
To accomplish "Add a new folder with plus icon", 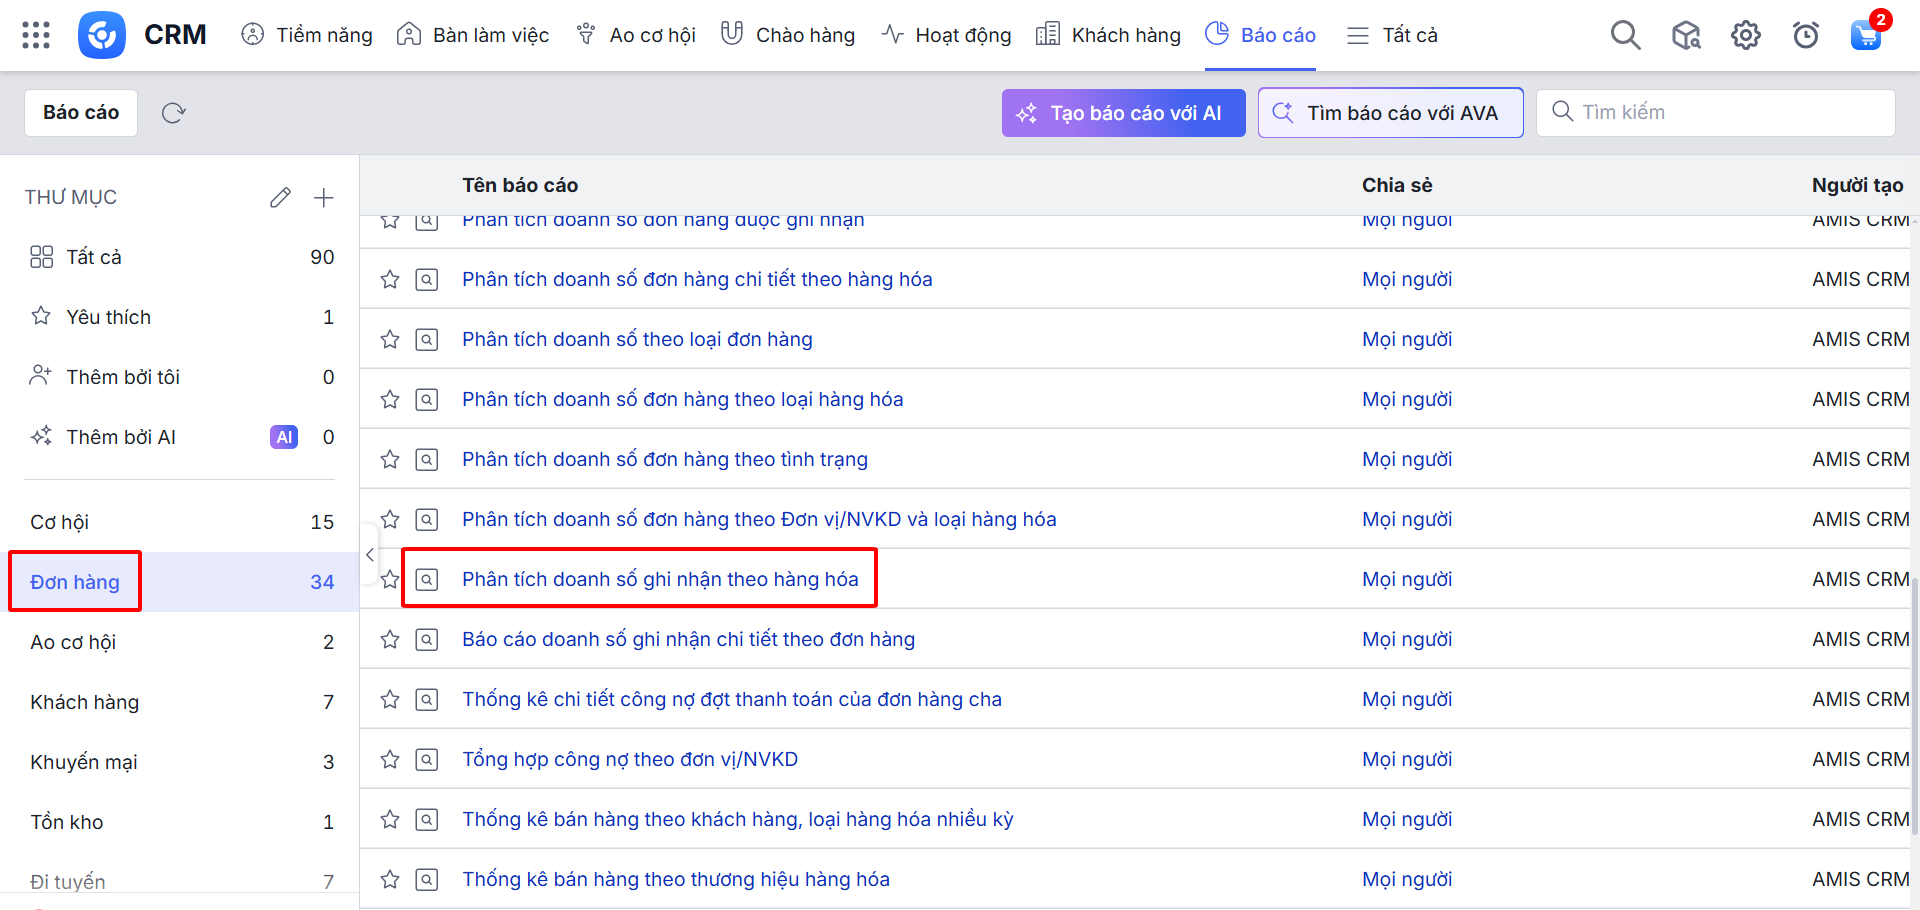I will (323, 198).
